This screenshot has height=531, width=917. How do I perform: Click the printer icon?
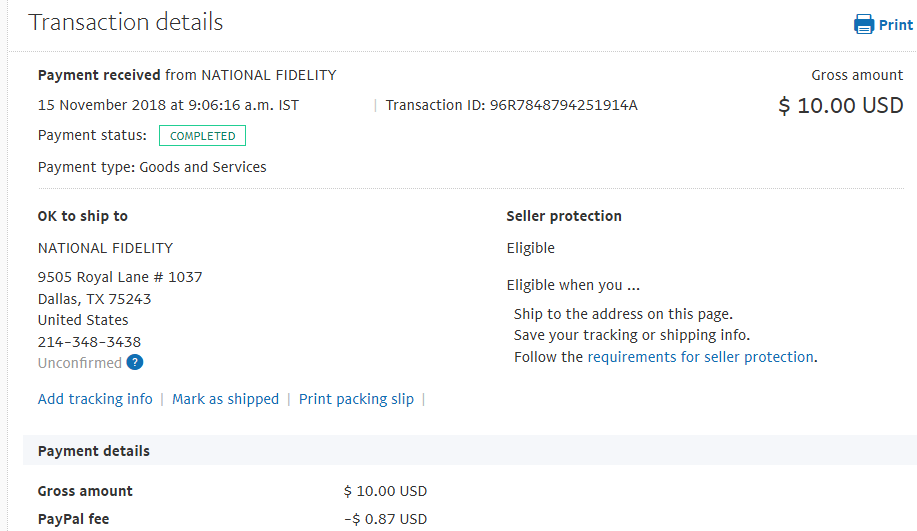click(864, 25)
